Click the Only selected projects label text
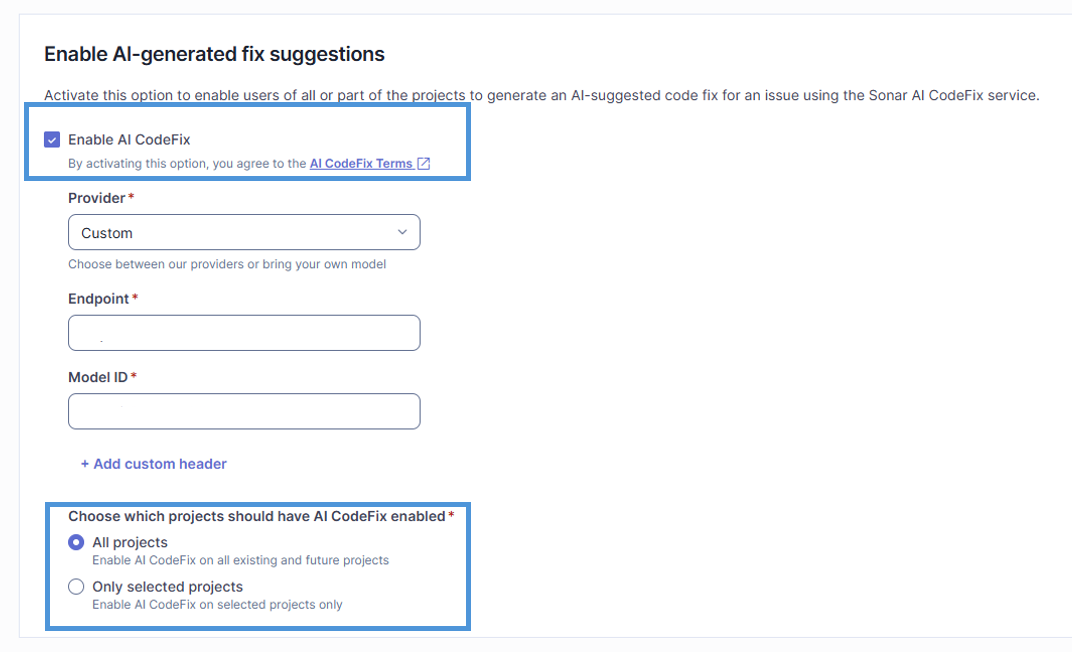The height and width of the screenshot is (670, 1072). point(168,587)
